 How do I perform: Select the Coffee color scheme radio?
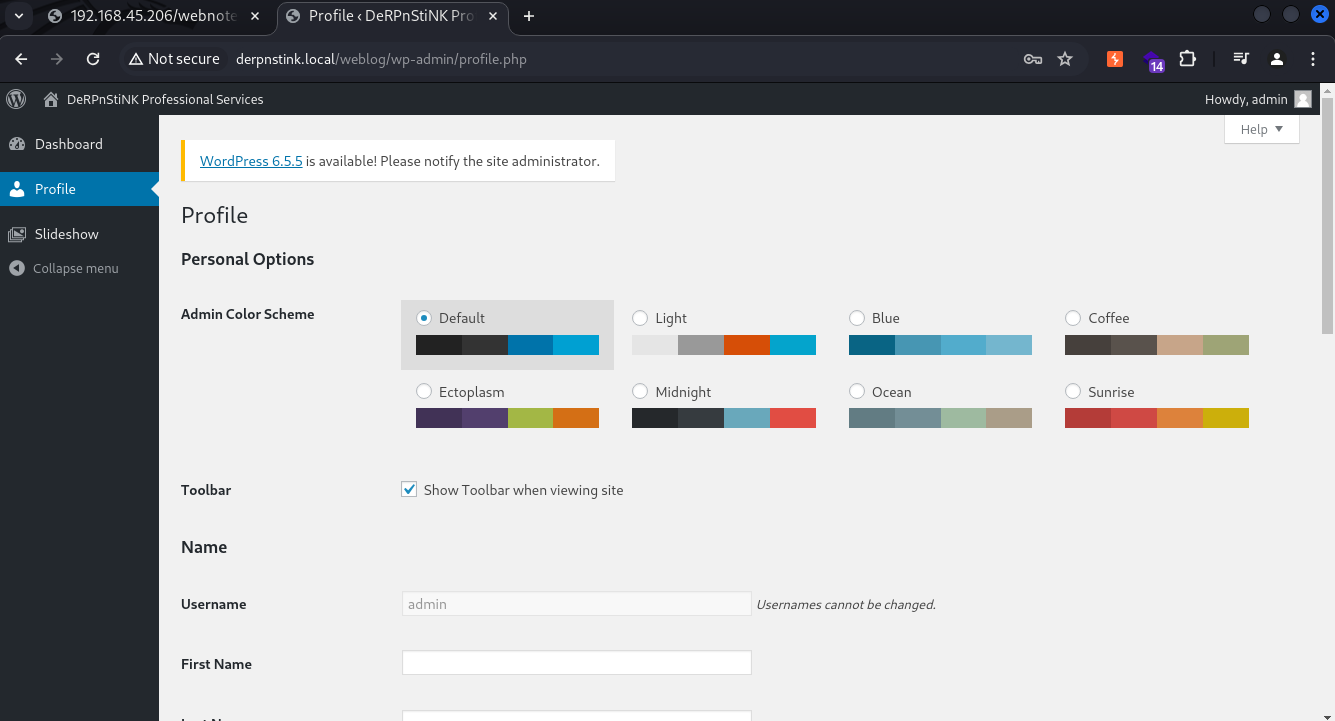point(1073,318)
